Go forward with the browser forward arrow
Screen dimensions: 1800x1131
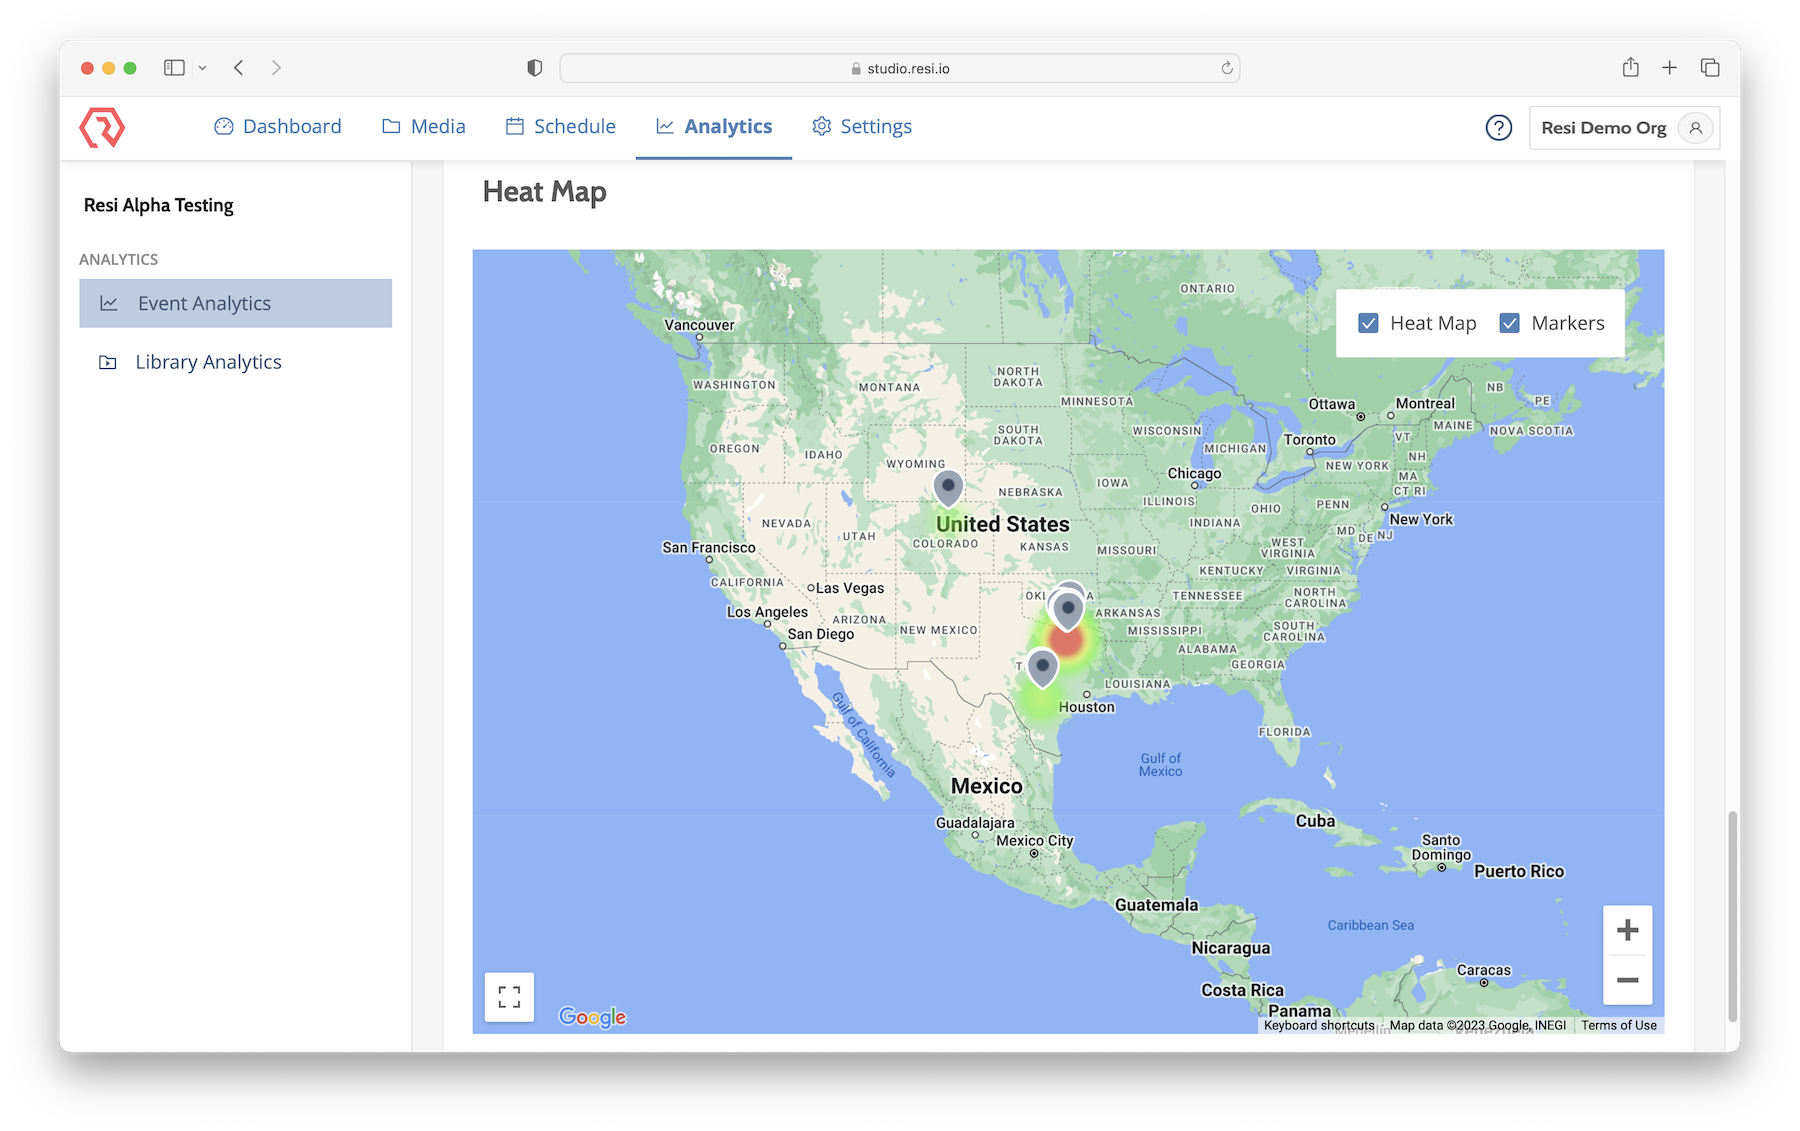point(276,68)
